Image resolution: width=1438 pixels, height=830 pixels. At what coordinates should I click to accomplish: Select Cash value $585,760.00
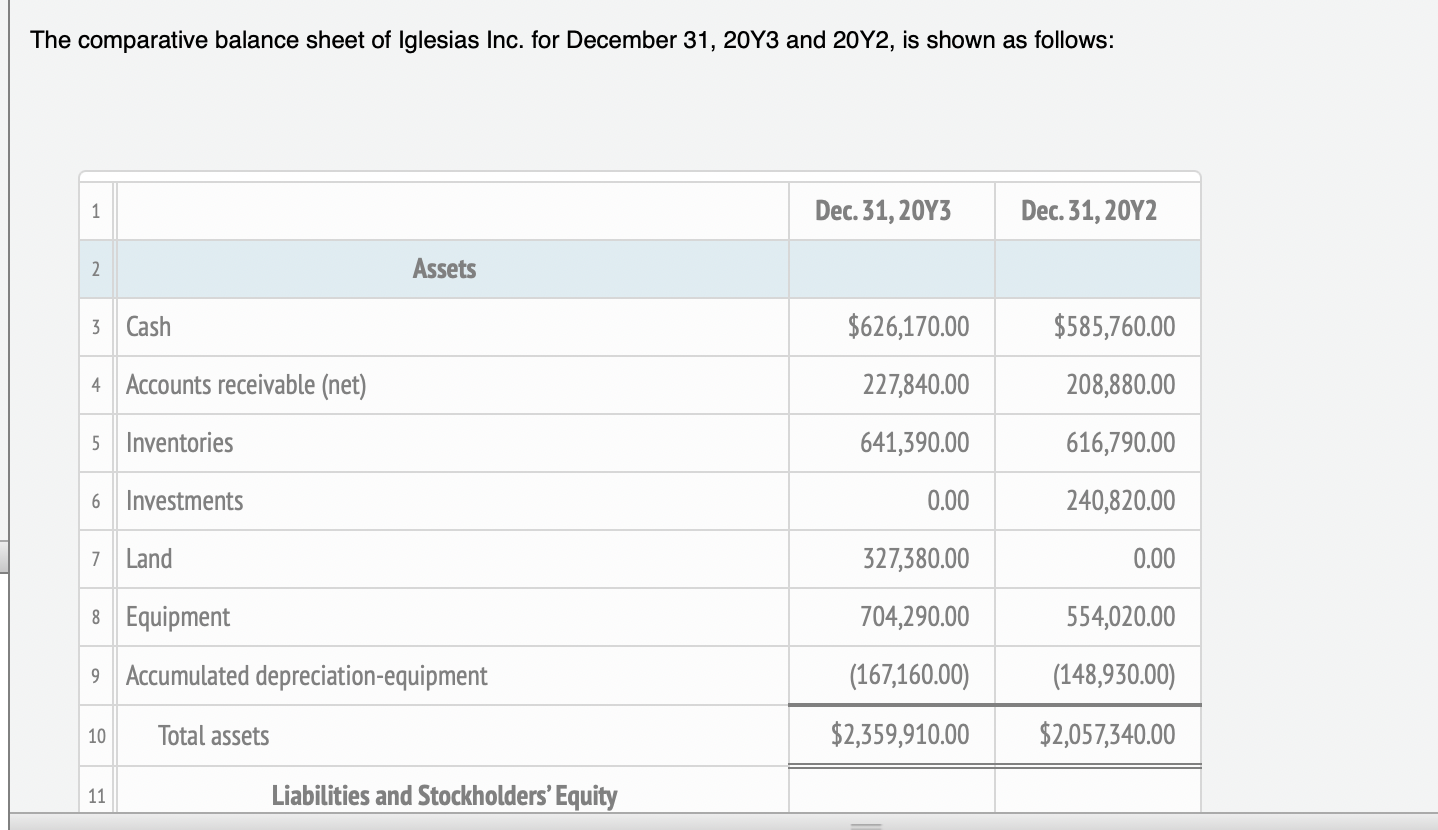(1114, 326)
